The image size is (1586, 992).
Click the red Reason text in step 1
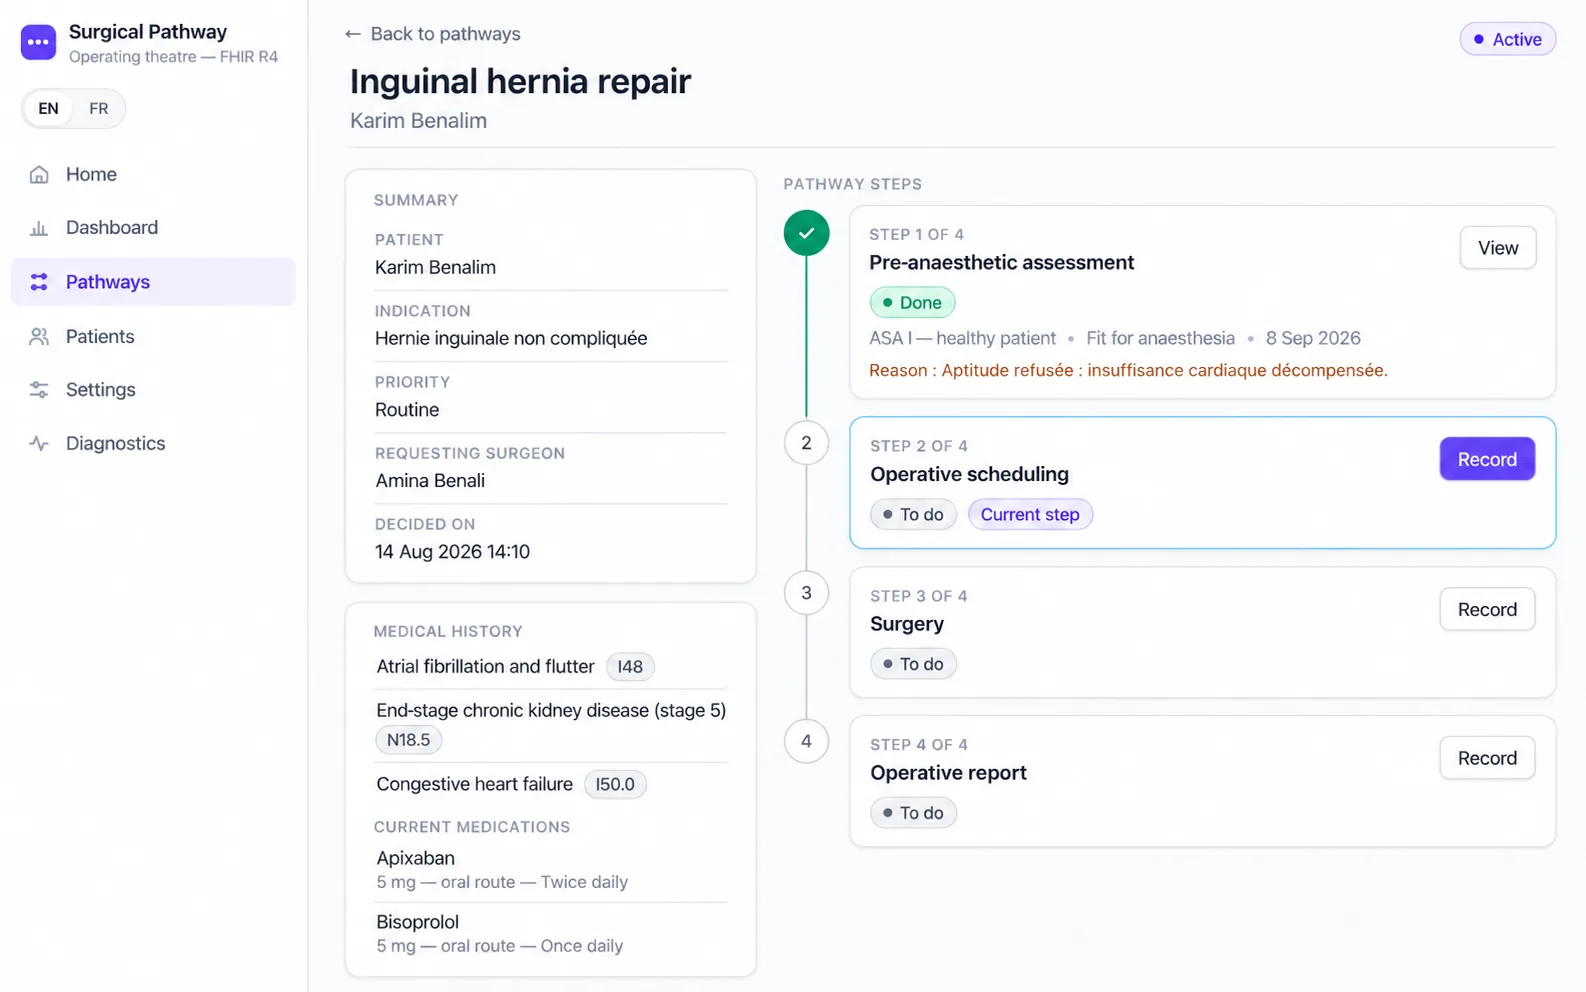tap(1128, 371)
